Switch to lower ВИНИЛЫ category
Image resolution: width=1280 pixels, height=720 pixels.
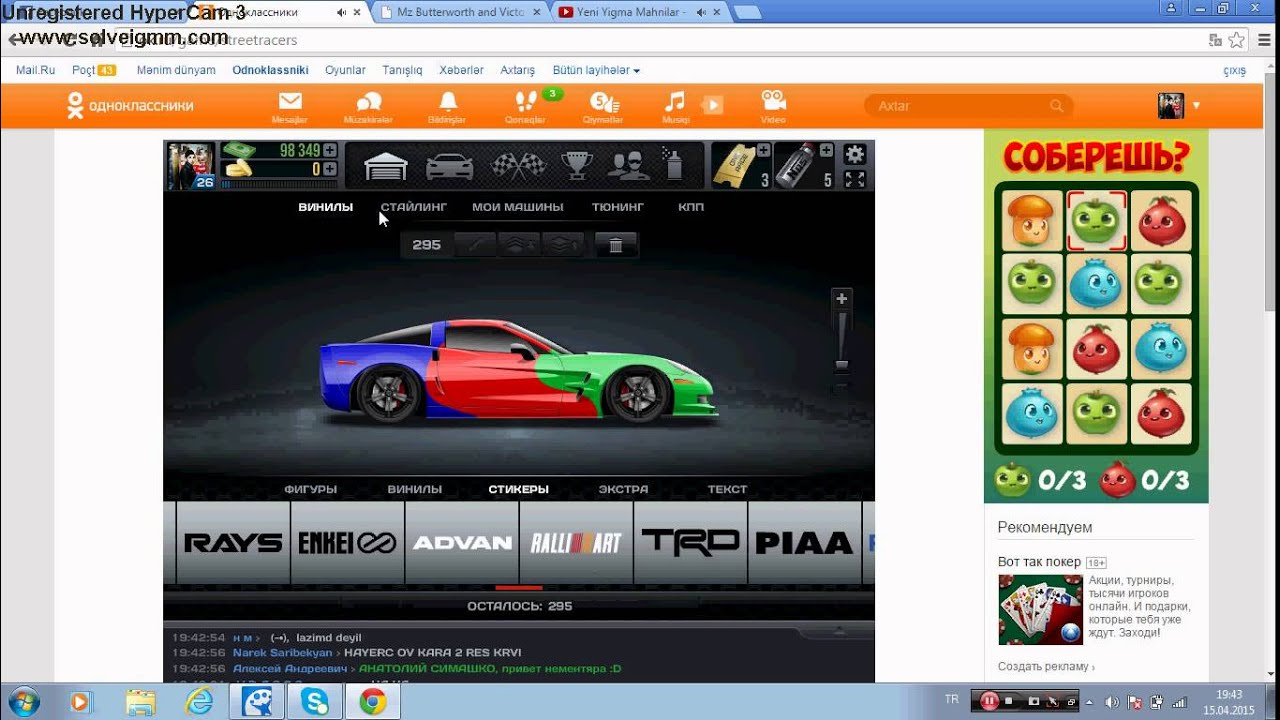click(415, 489)
